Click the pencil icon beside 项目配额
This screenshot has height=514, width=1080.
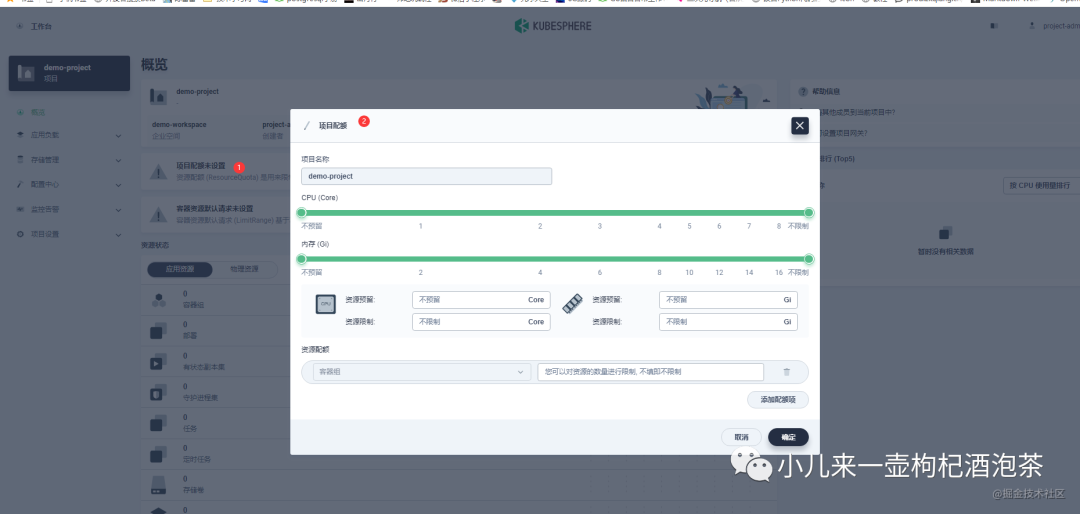(x=307, y=125)
